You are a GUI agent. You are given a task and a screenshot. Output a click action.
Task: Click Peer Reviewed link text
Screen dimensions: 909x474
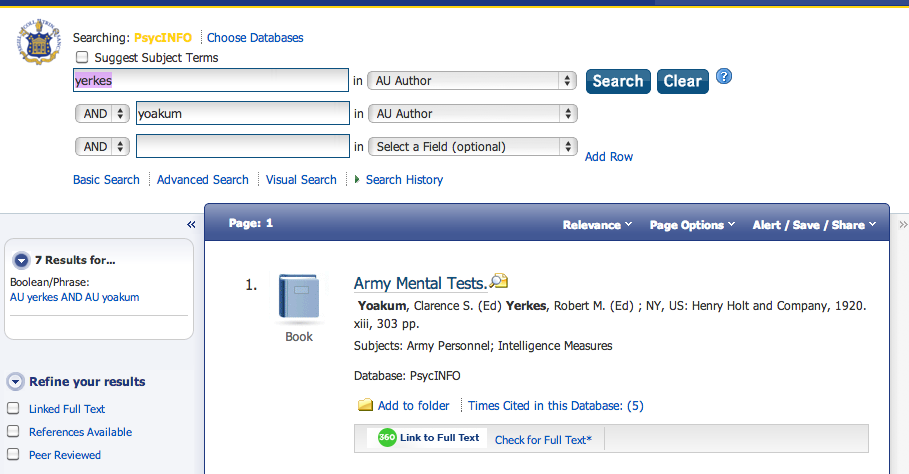[65, 455]
